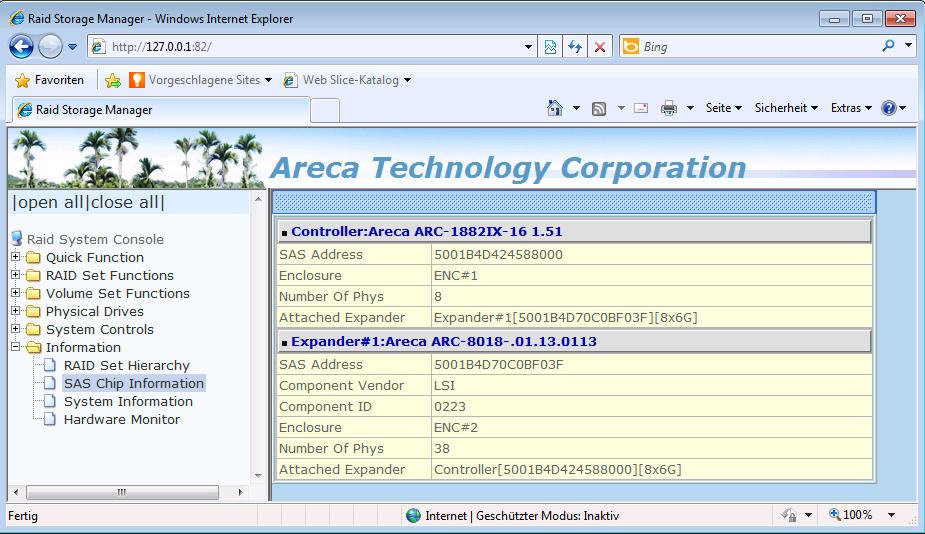The width and height of the screenshot is (925, 534).
Task: Click the address bar showing 127.0.0.1:82
Action: [306, 47]
